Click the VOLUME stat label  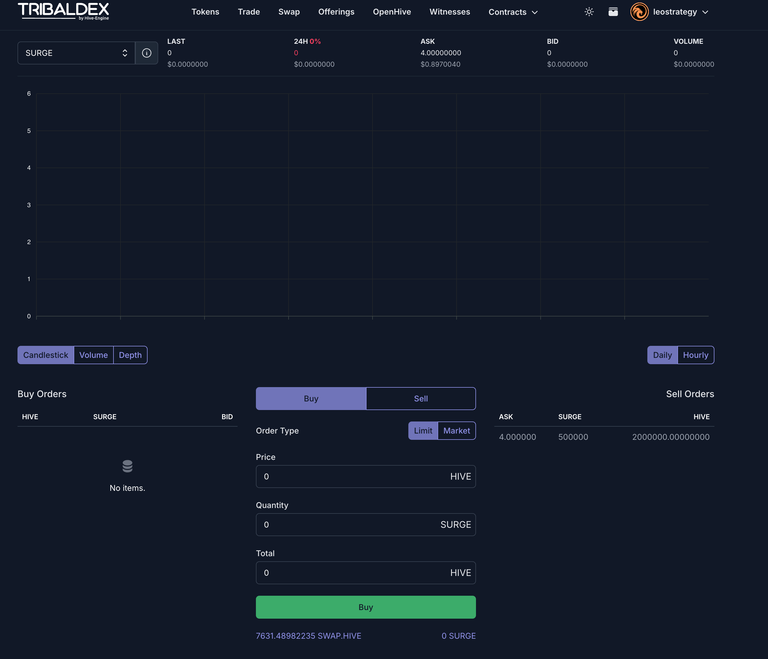tap(688, 42)
